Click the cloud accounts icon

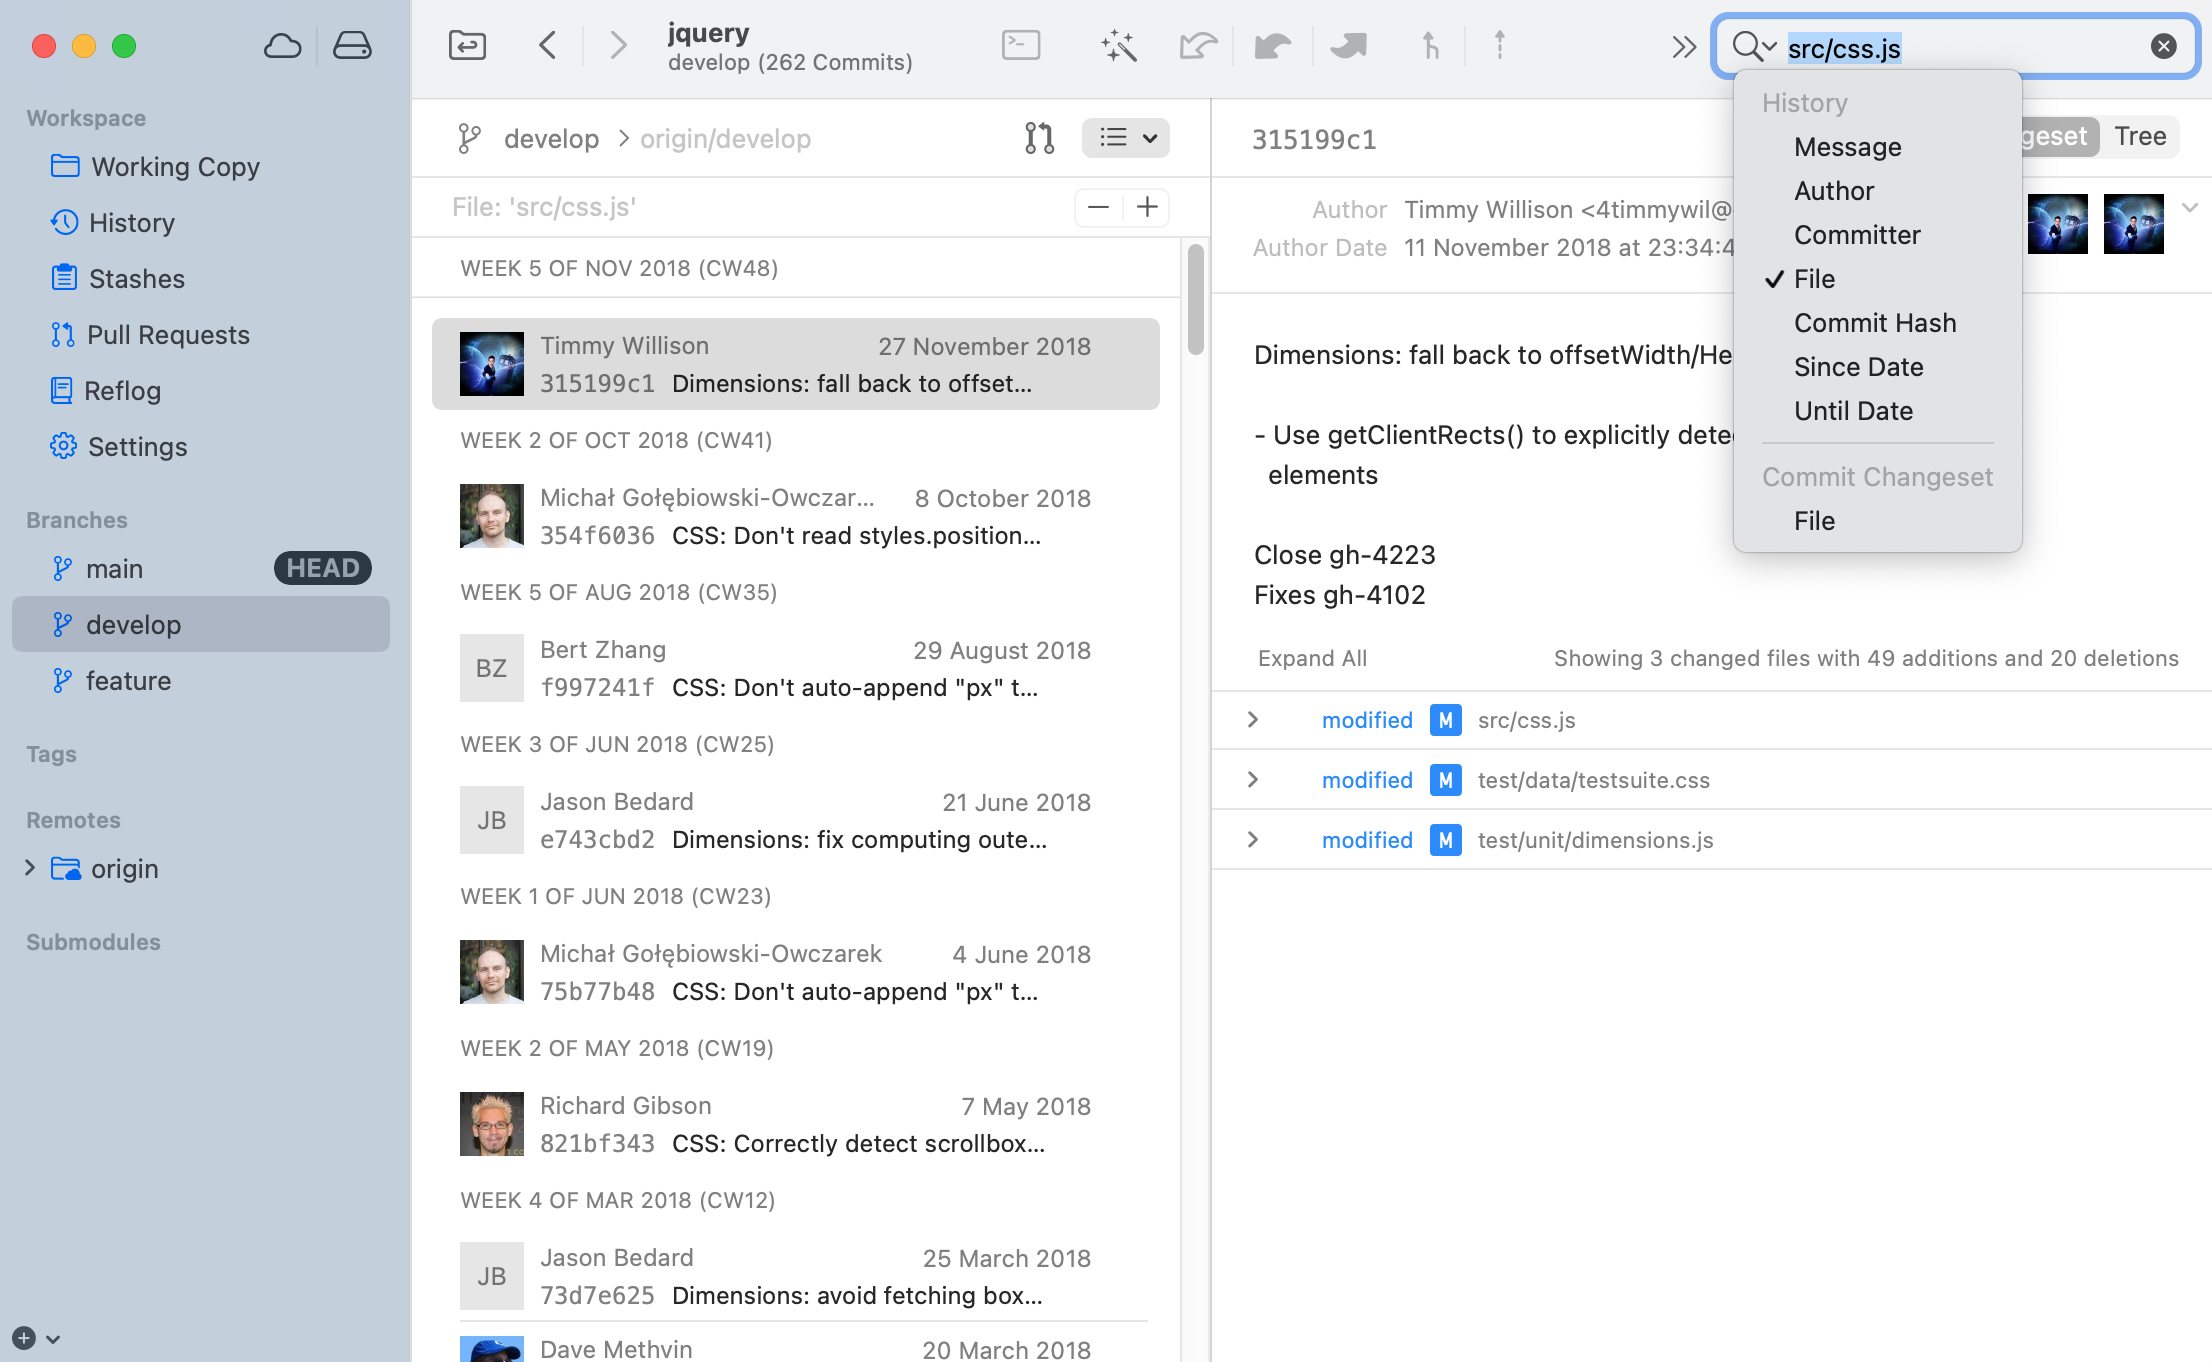282,46
